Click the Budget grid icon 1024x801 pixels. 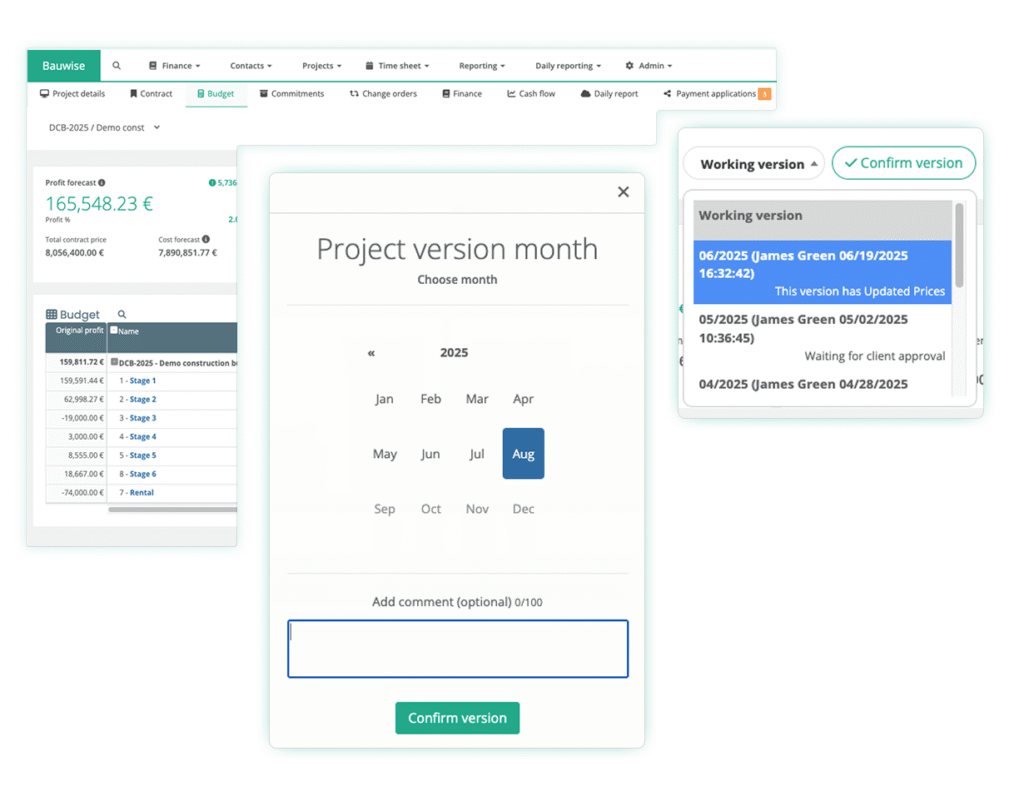(51, 314)
